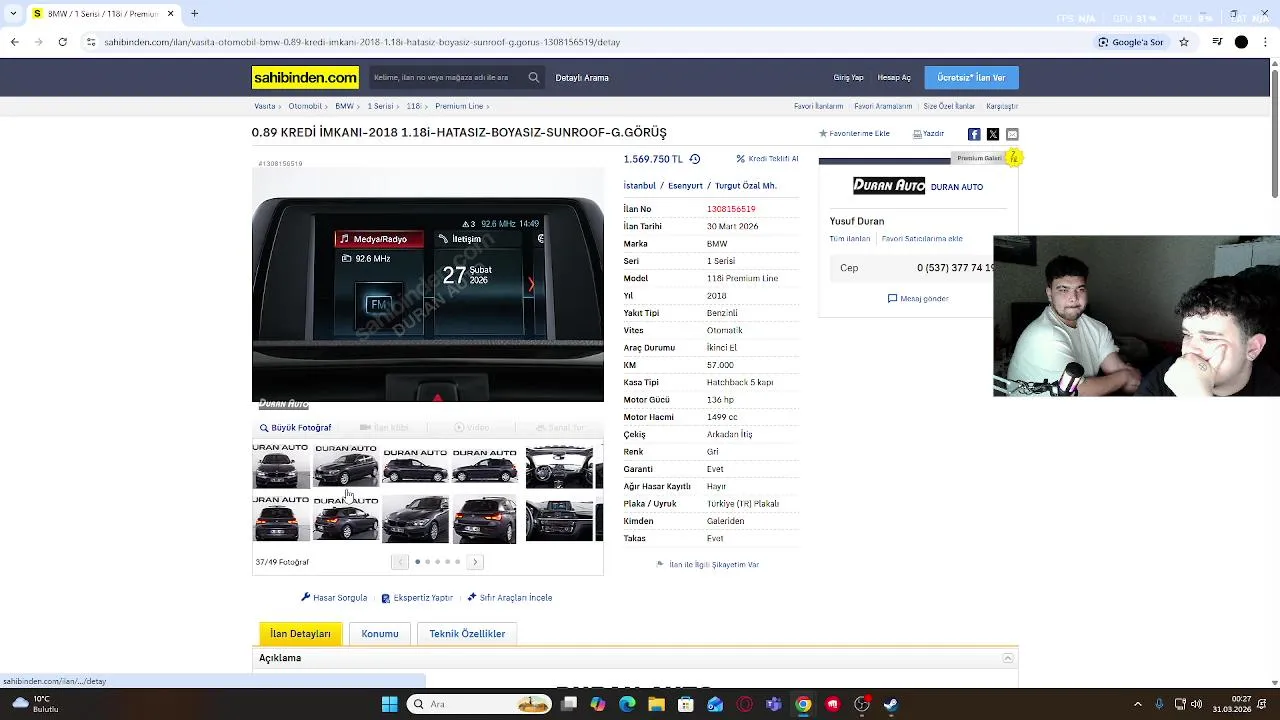The image size is (1280, 720).
Task: Select first car thumbnail in top row
Action: click(280, 466)
